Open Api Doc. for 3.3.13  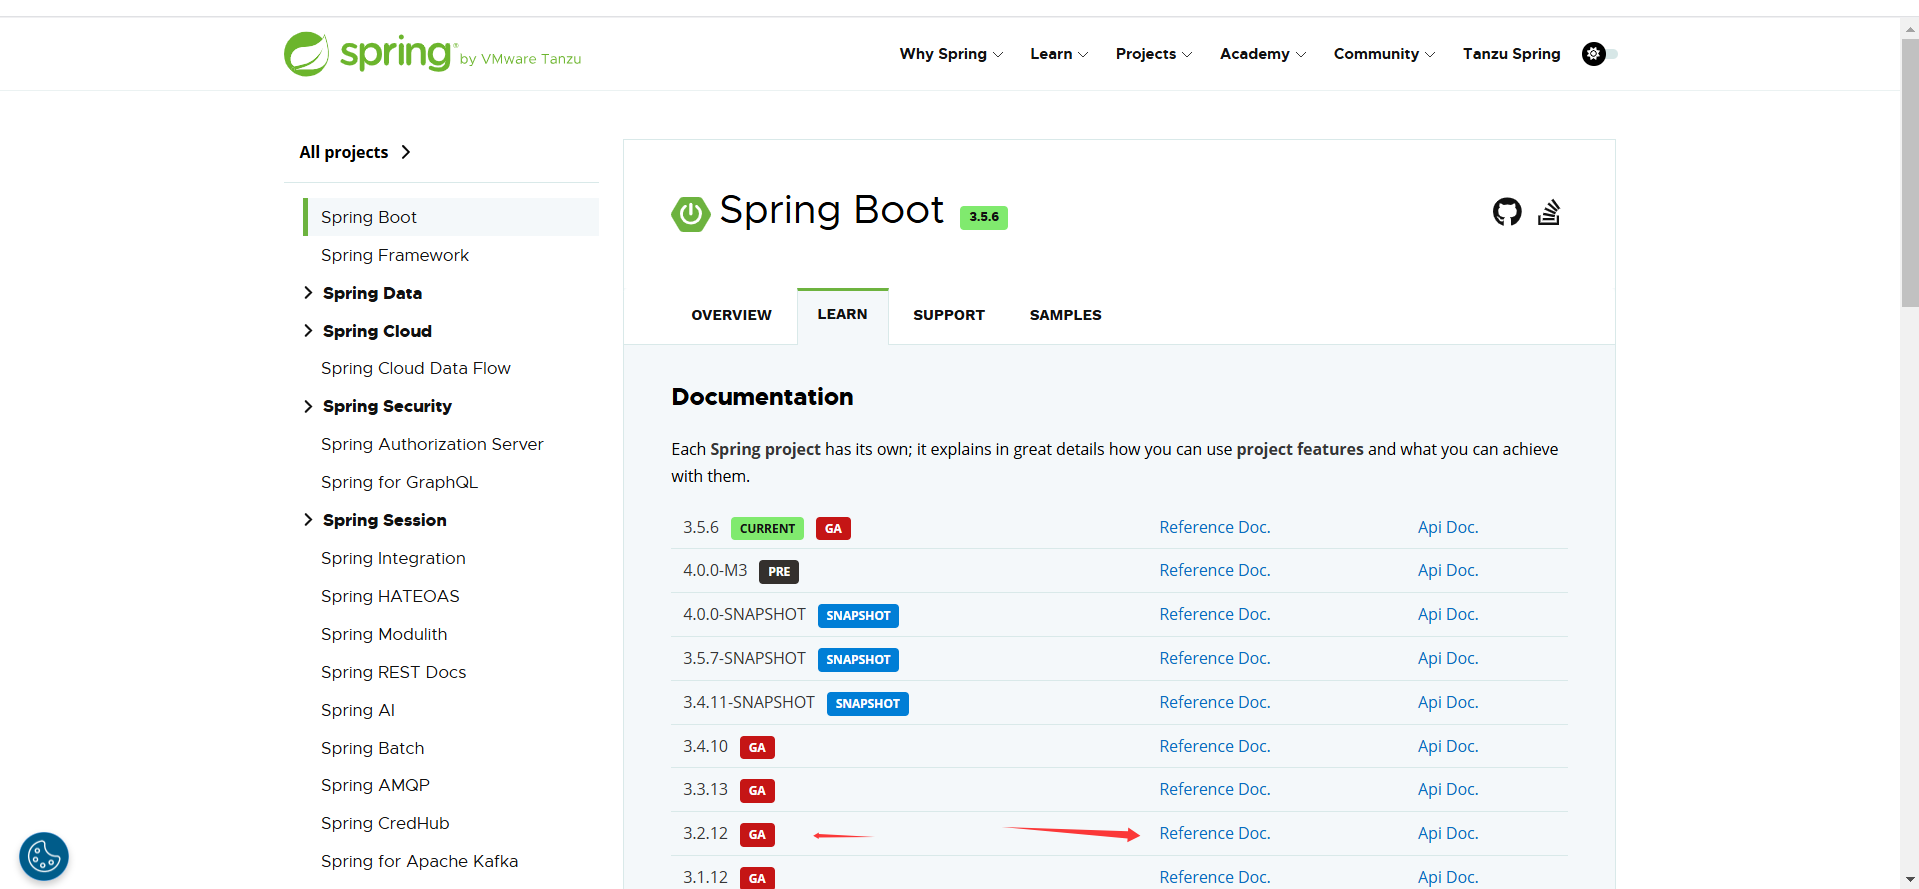(x=1447, y=789)
